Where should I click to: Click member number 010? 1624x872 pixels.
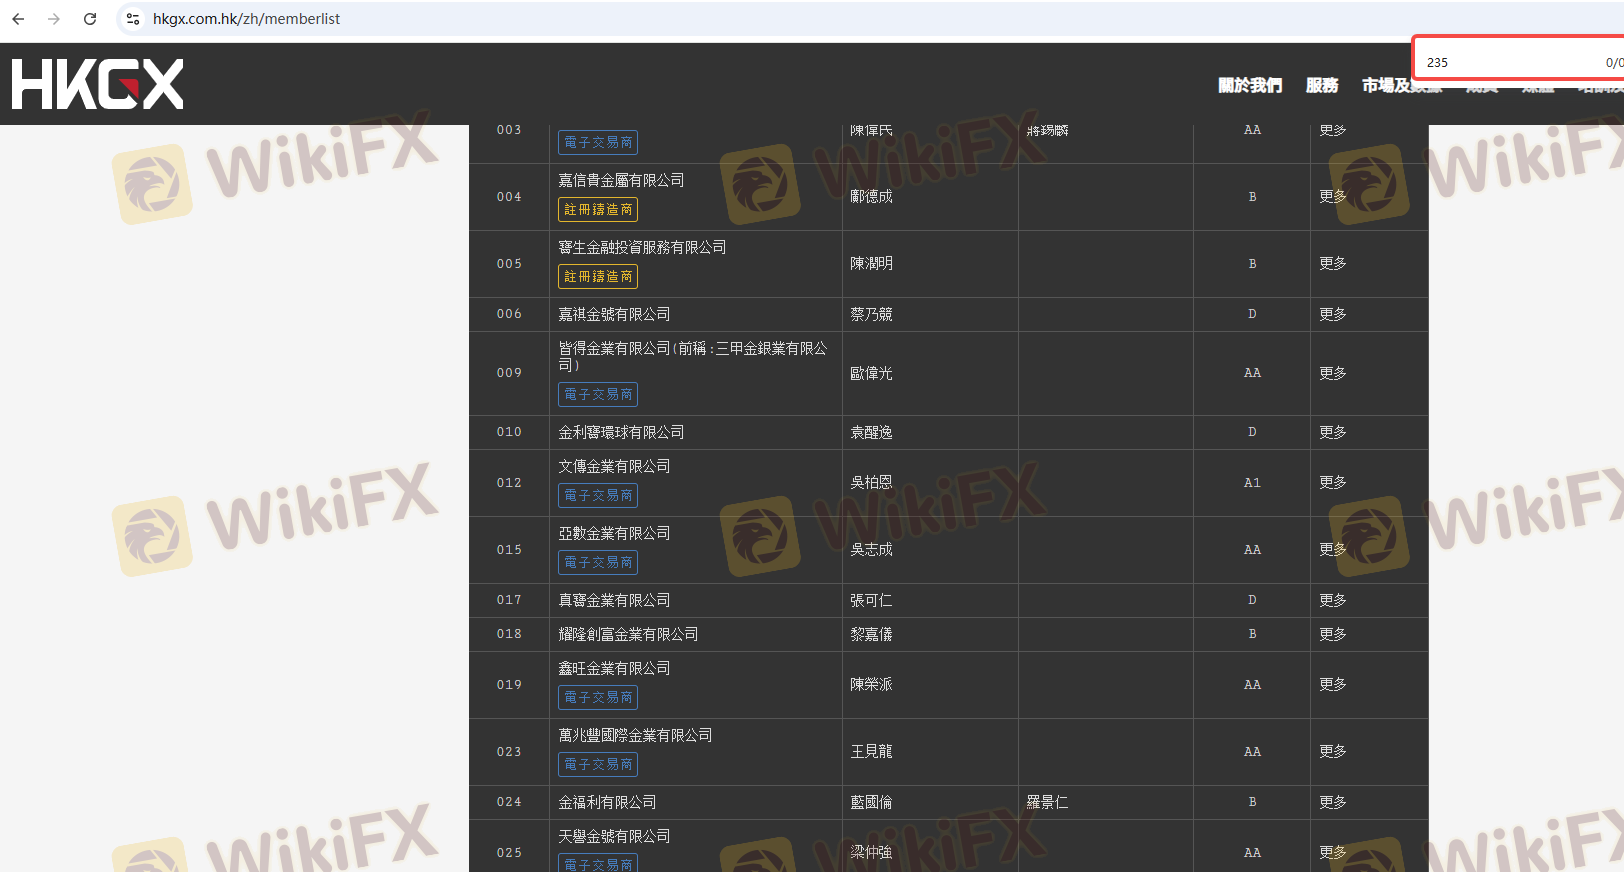pyautogui.click(x=509, y=432)
